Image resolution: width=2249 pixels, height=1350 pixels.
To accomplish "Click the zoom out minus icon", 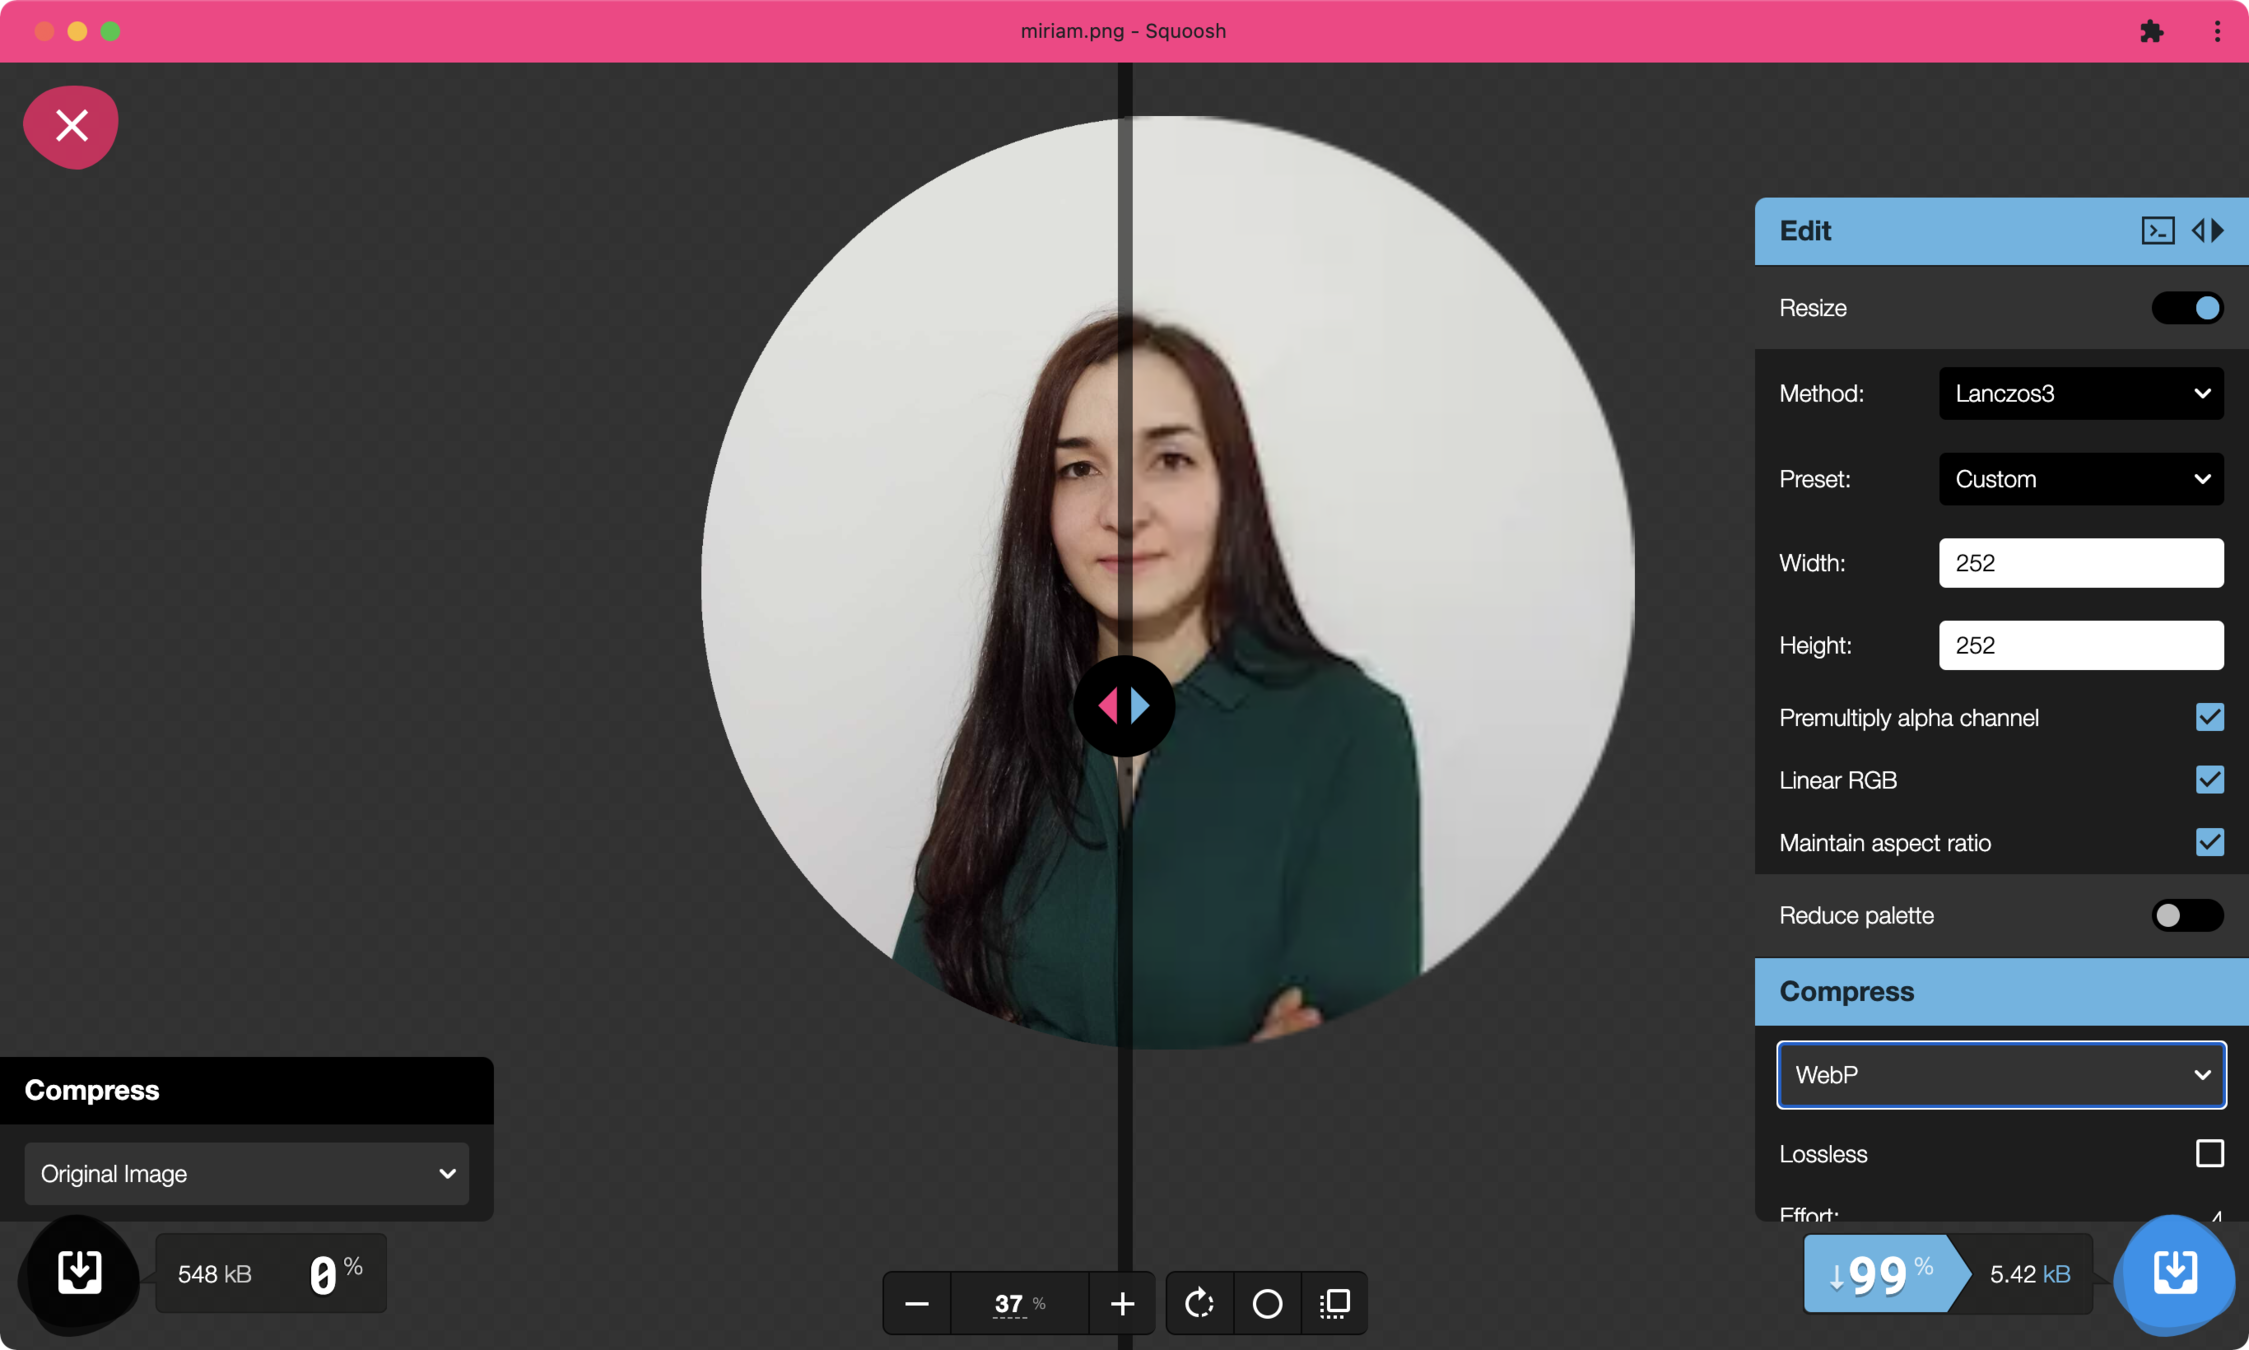I will tap(916, 1303).
